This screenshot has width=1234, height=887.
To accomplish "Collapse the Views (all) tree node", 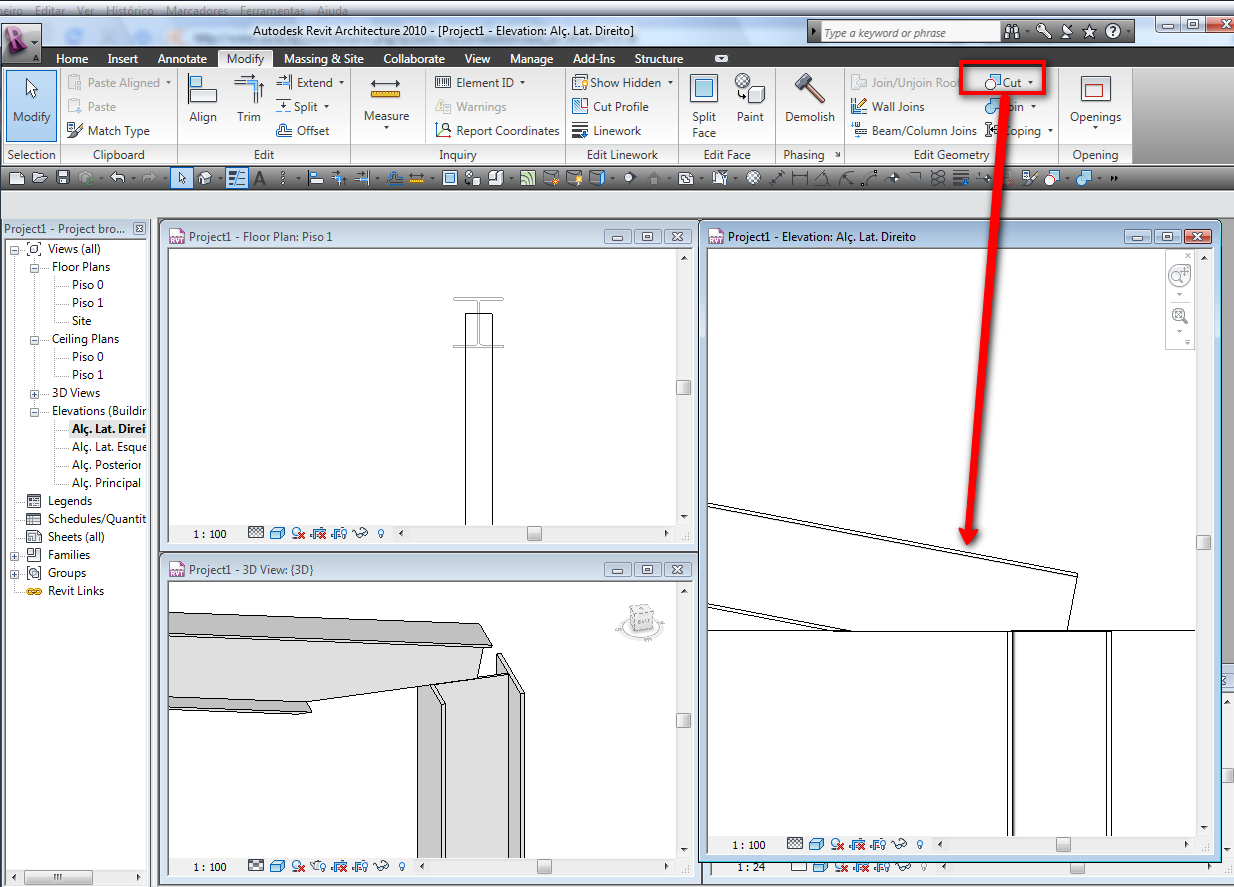I will pos(16,249).
